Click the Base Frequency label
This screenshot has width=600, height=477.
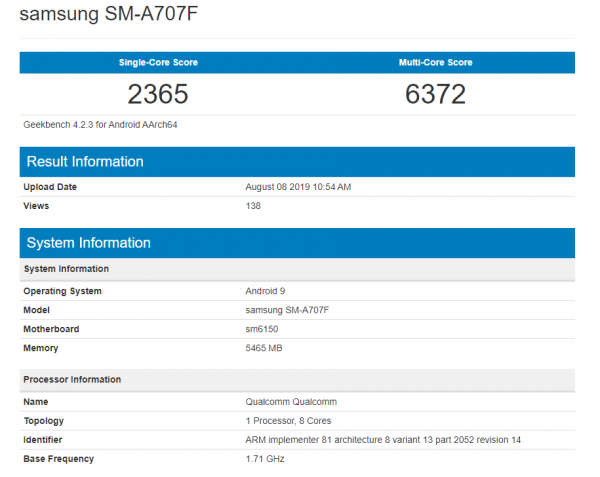tap(59, 459)
